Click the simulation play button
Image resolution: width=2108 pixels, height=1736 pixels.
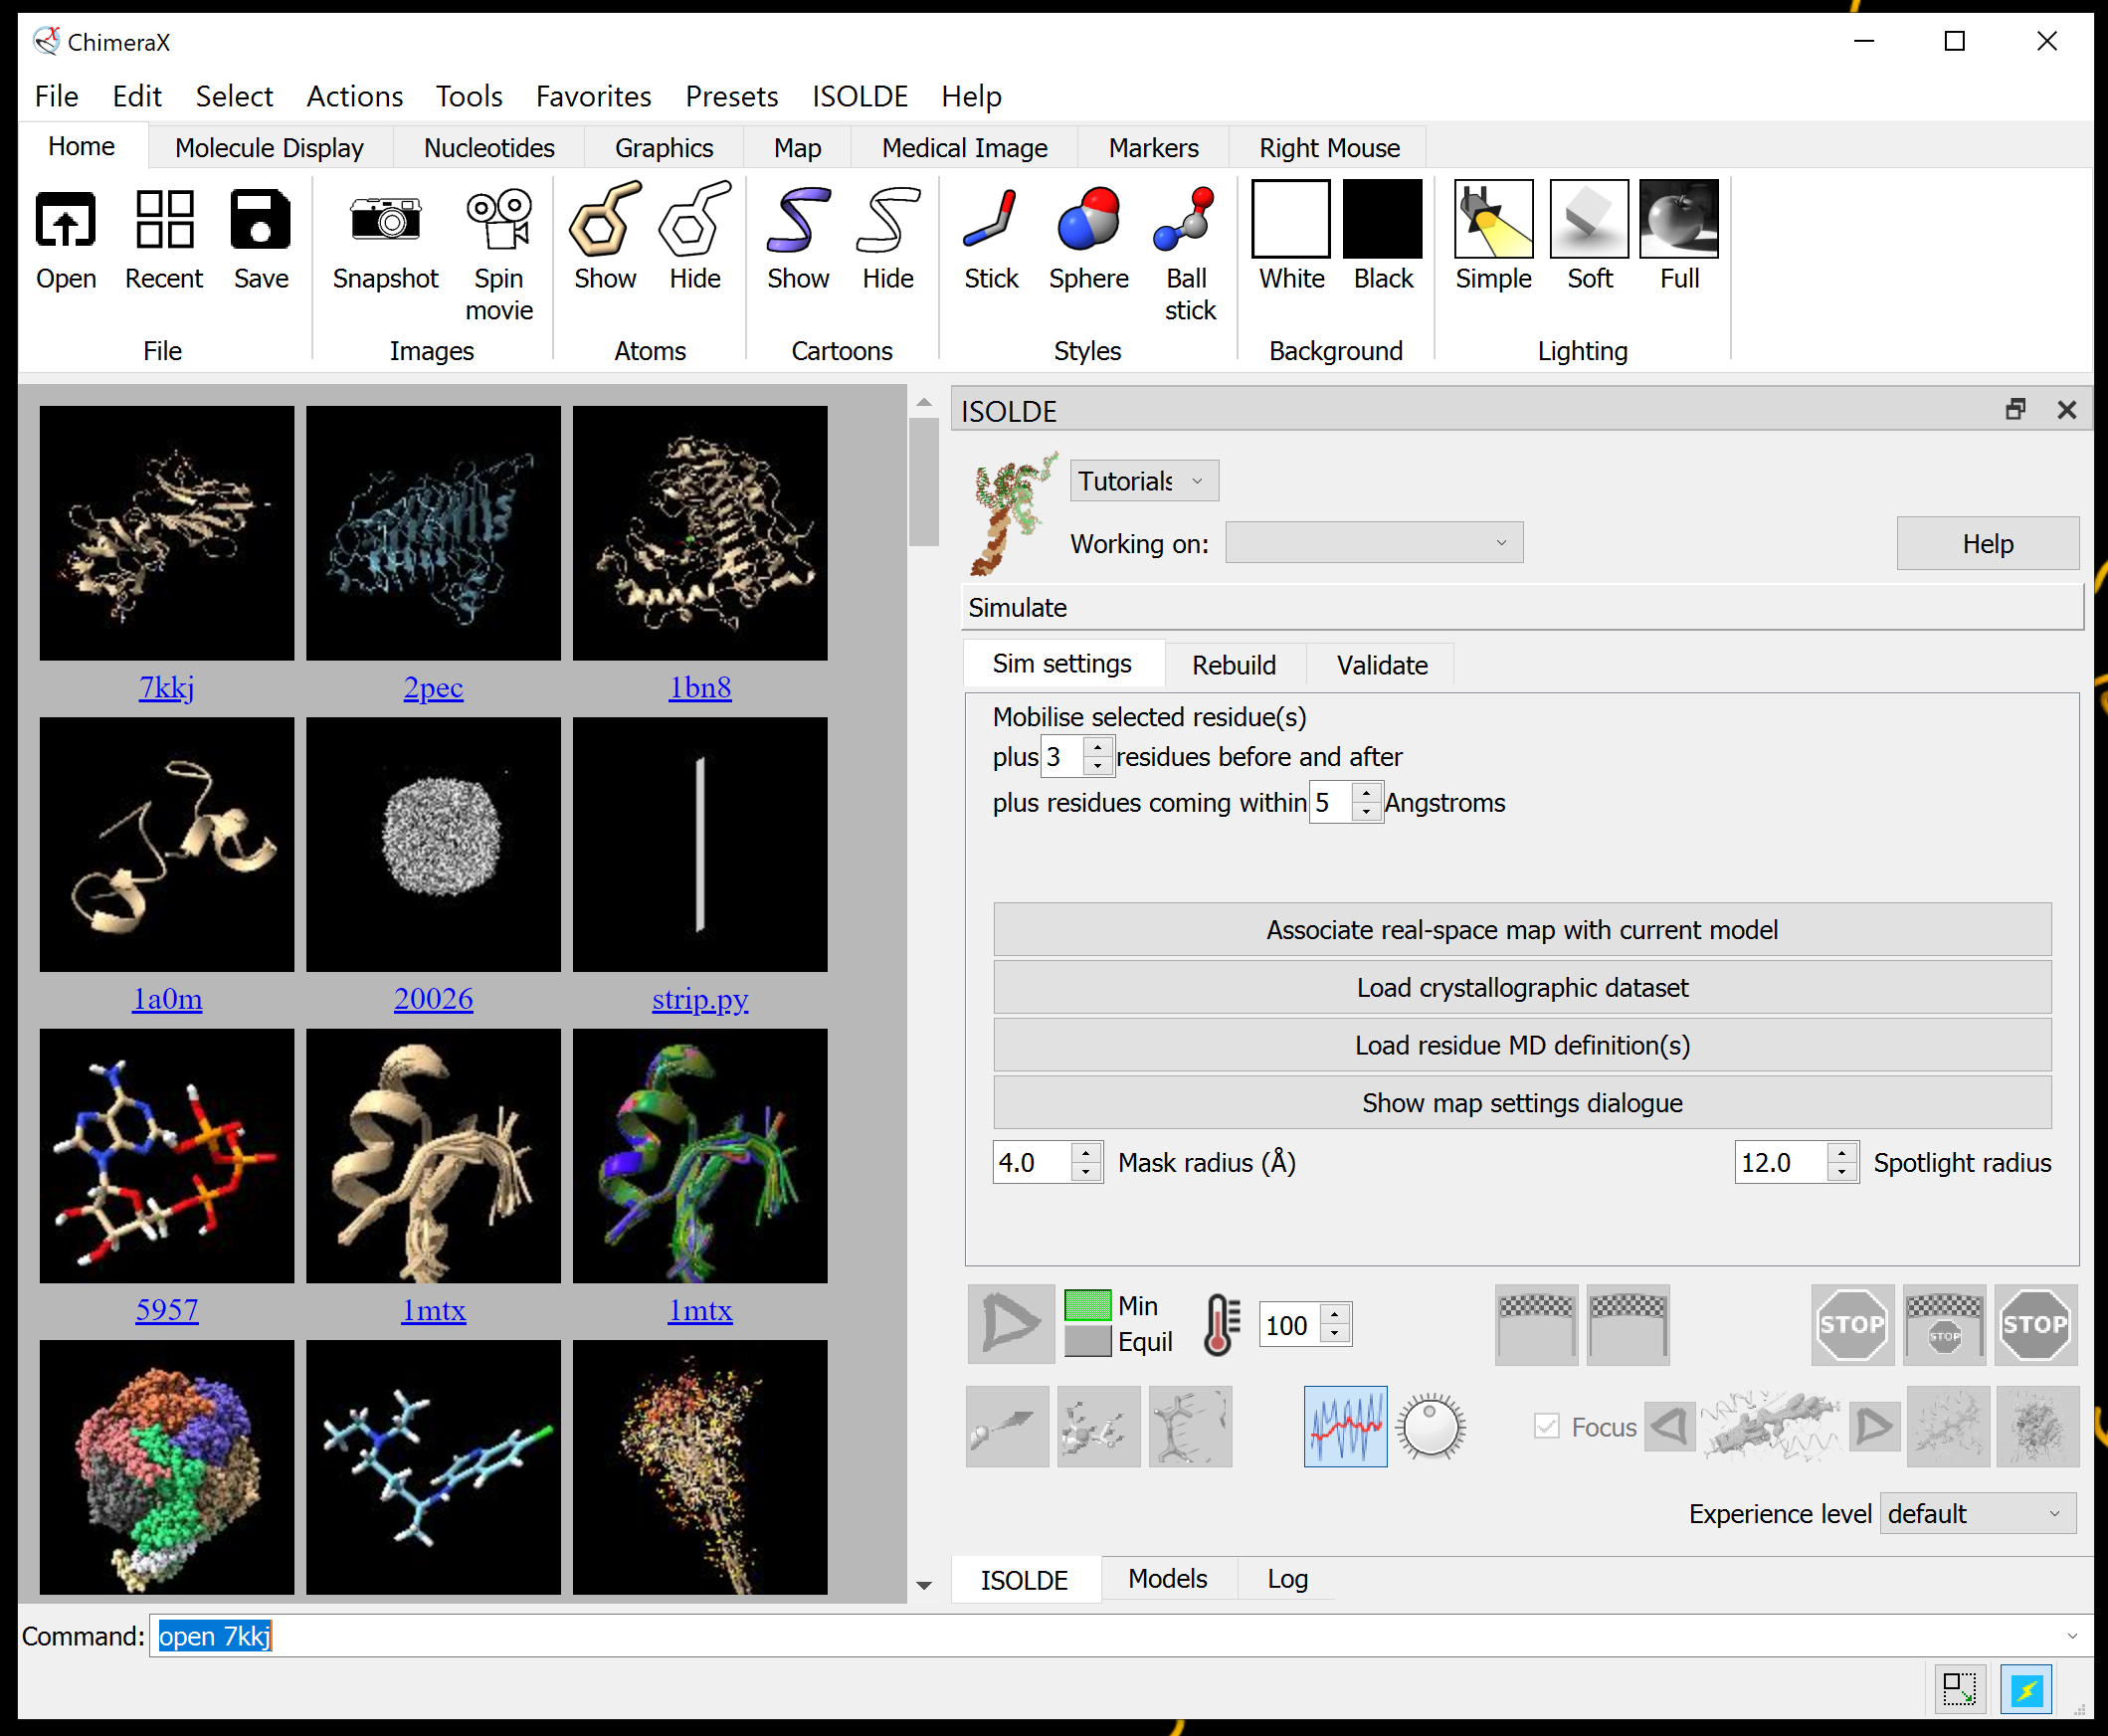click(1010, 1324)
